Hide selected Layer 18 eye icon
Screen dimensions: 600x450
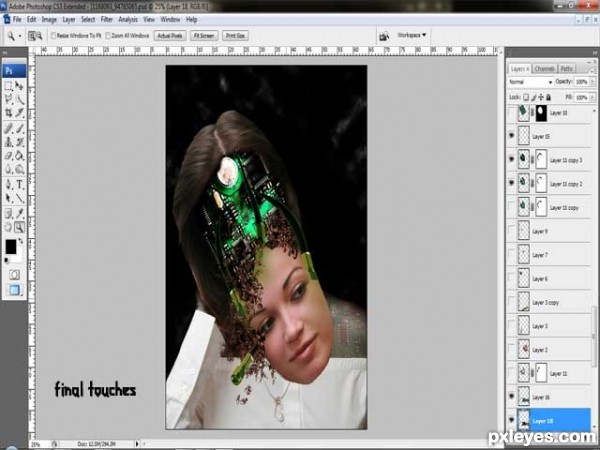pyautogui.click(x=512, y=420)
